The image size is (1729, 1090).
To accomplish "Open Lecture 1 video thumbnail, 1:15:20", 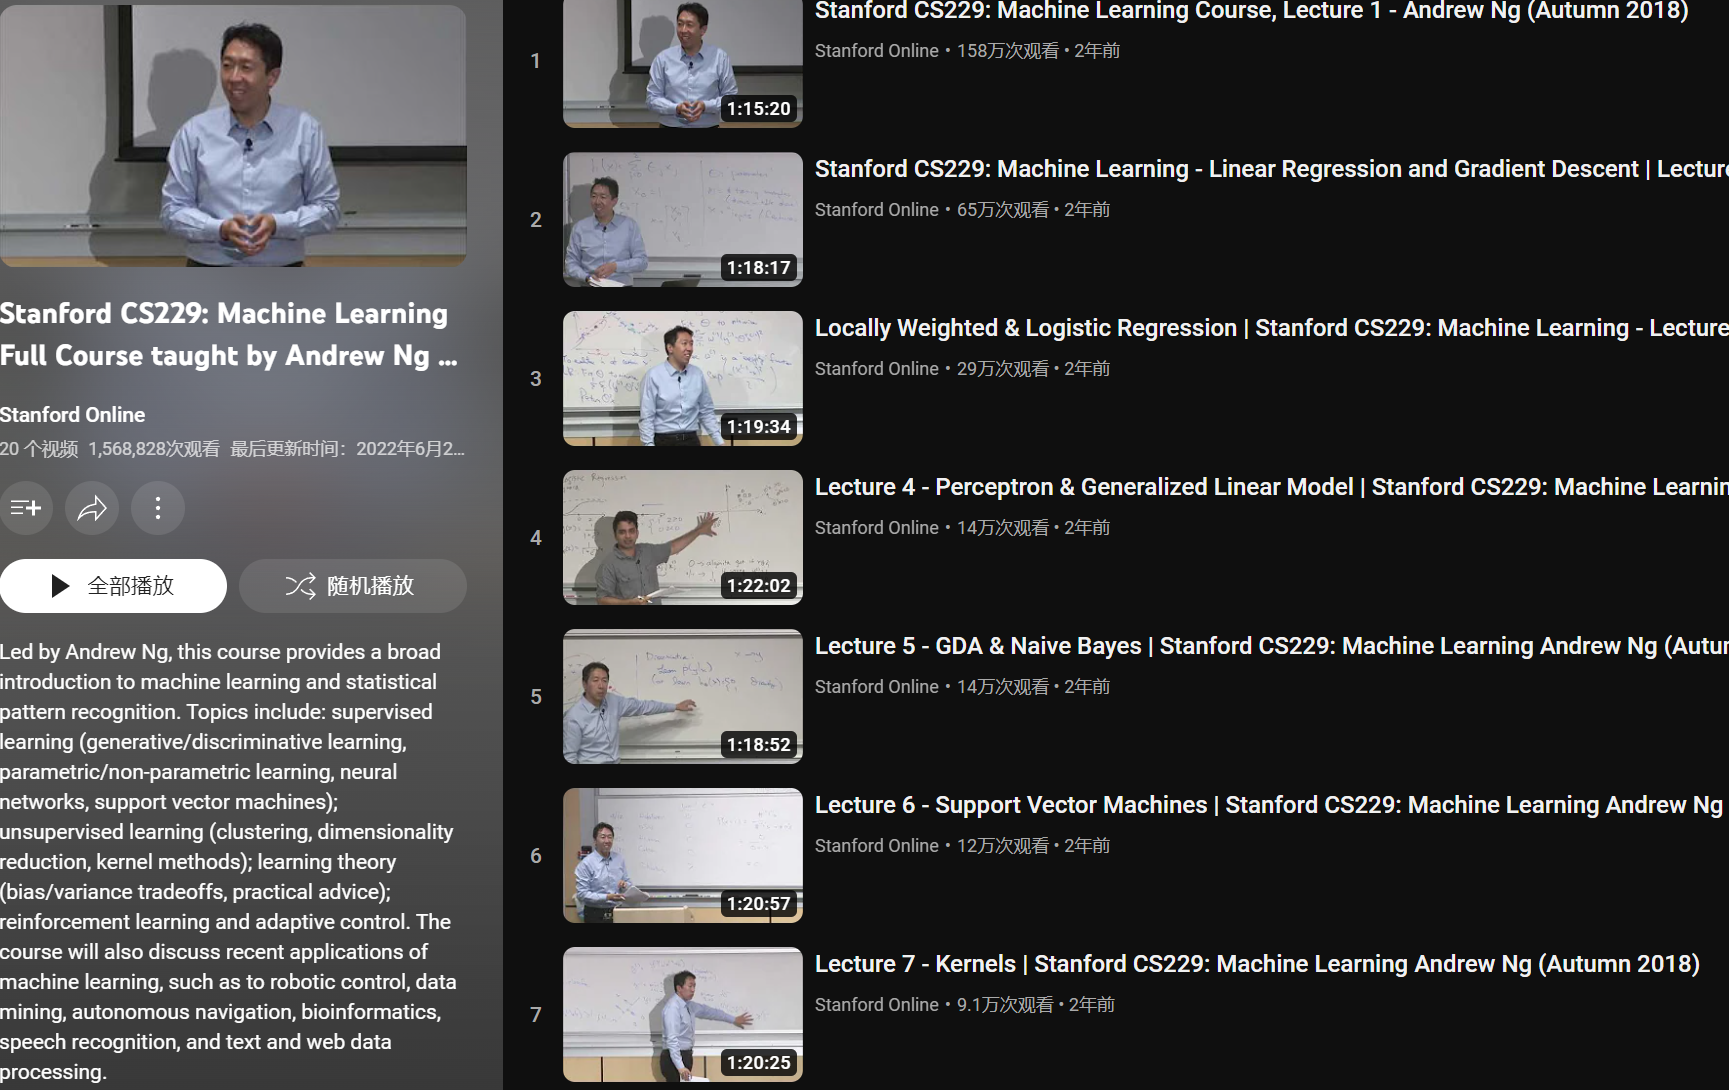I will click(683, 63).
